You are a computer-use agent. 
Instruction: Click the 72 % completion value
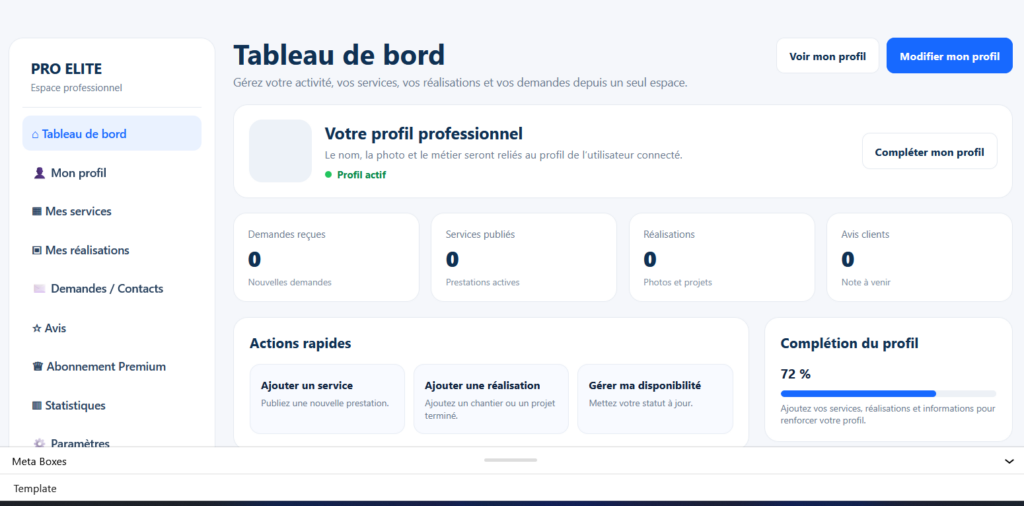pos(795,374)
